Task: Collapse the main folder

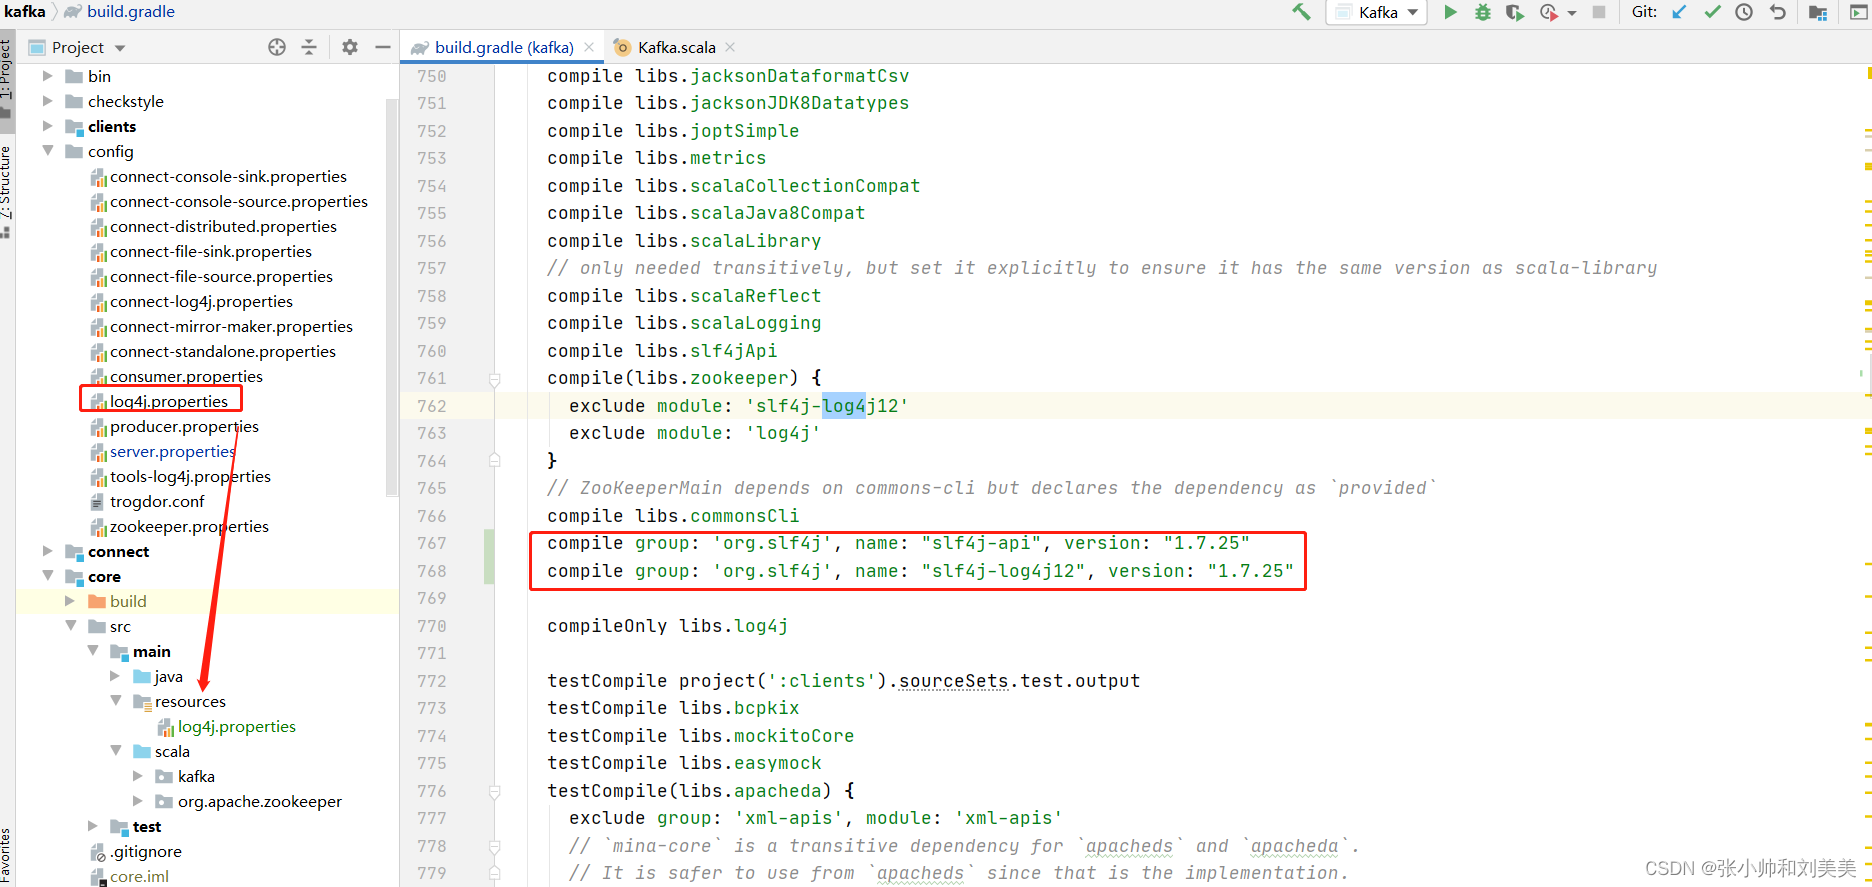Action: click(93, 651)
